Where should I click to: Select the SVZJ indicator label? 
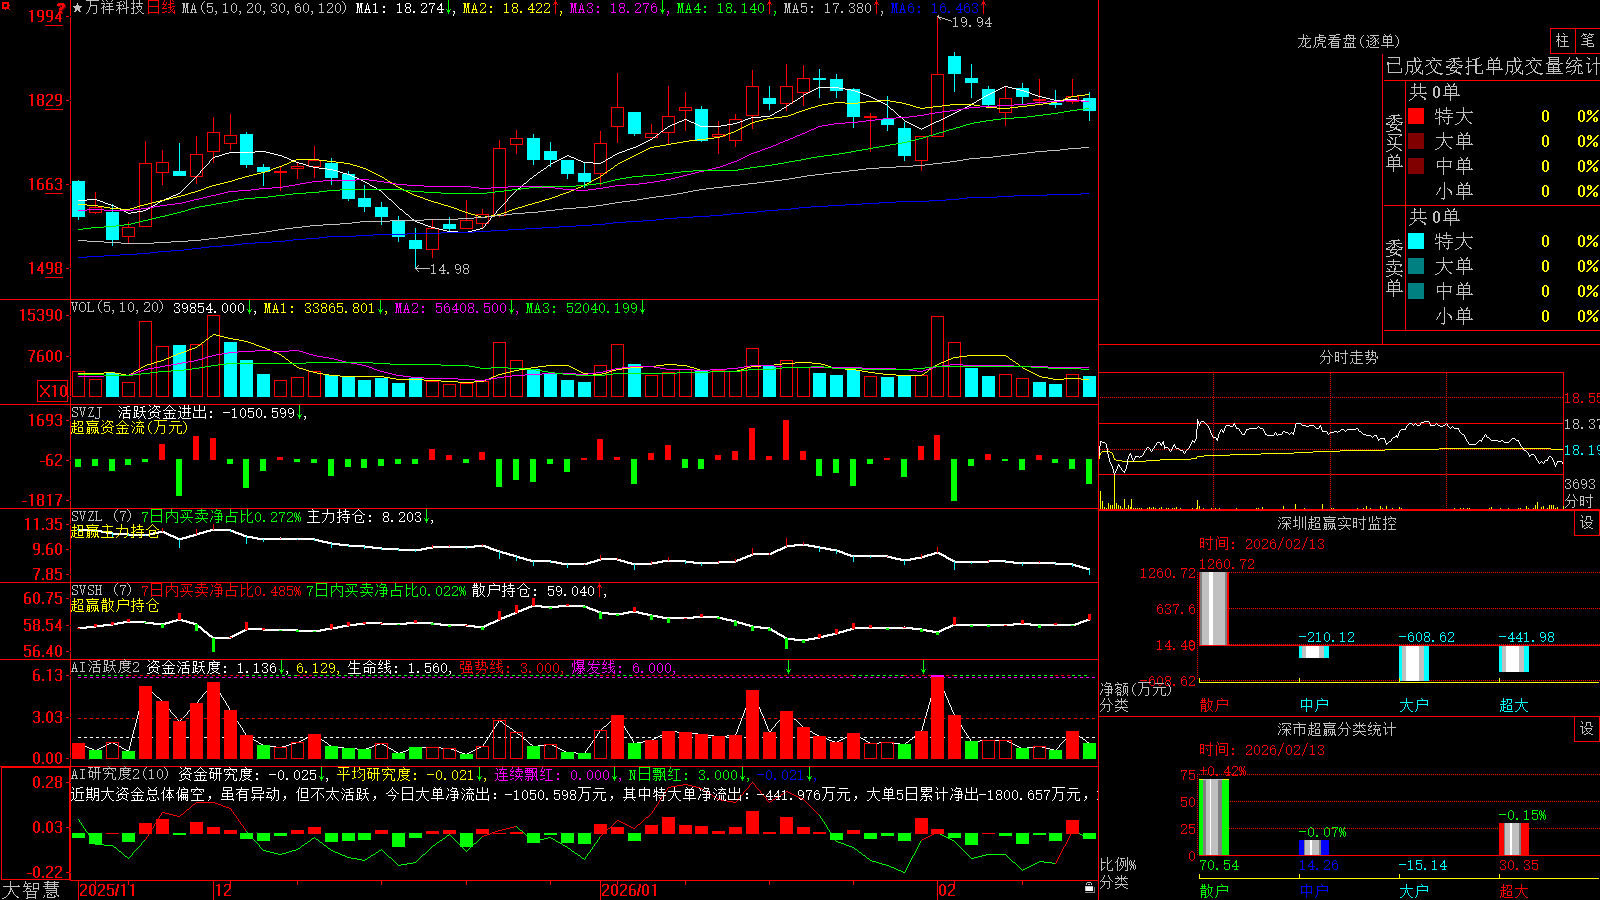tap(87, 412)
